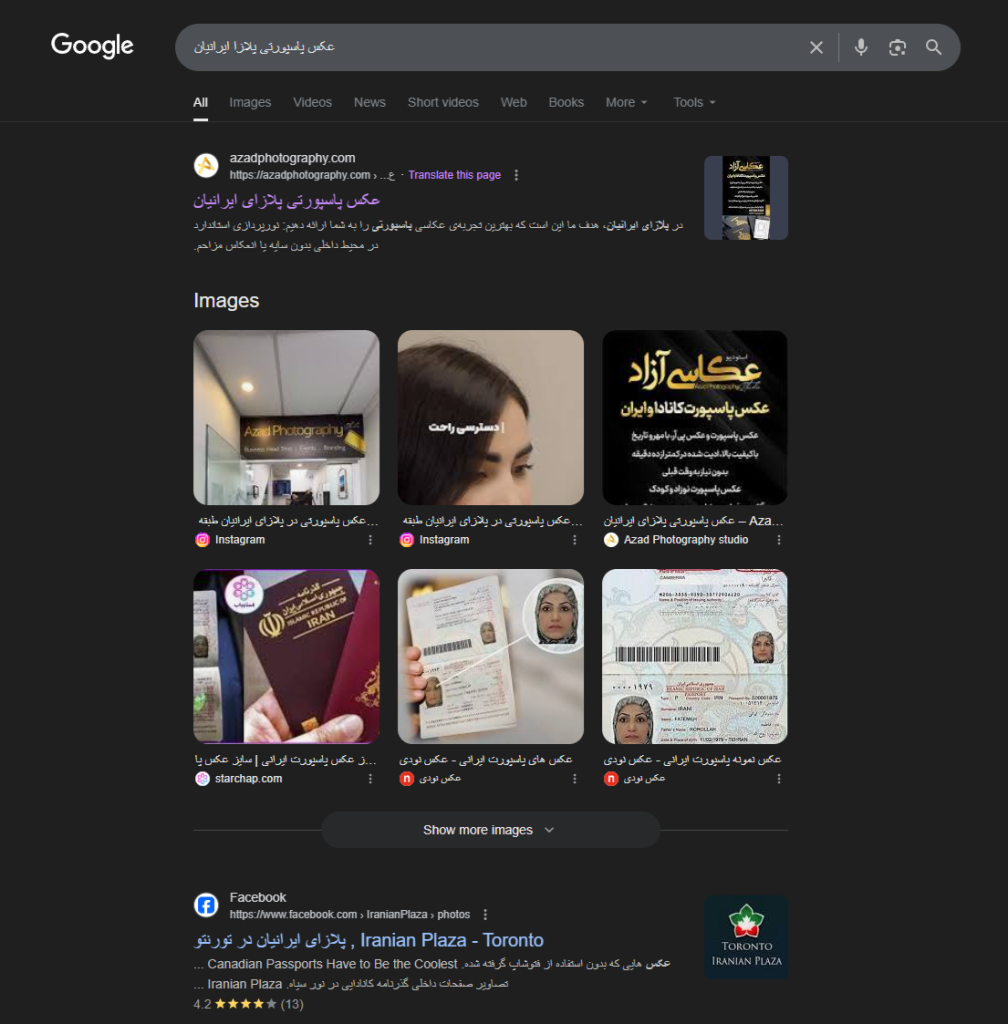Open the Tools dropdown
The height and width of the screenshot is (1024, 1008).
694,102
